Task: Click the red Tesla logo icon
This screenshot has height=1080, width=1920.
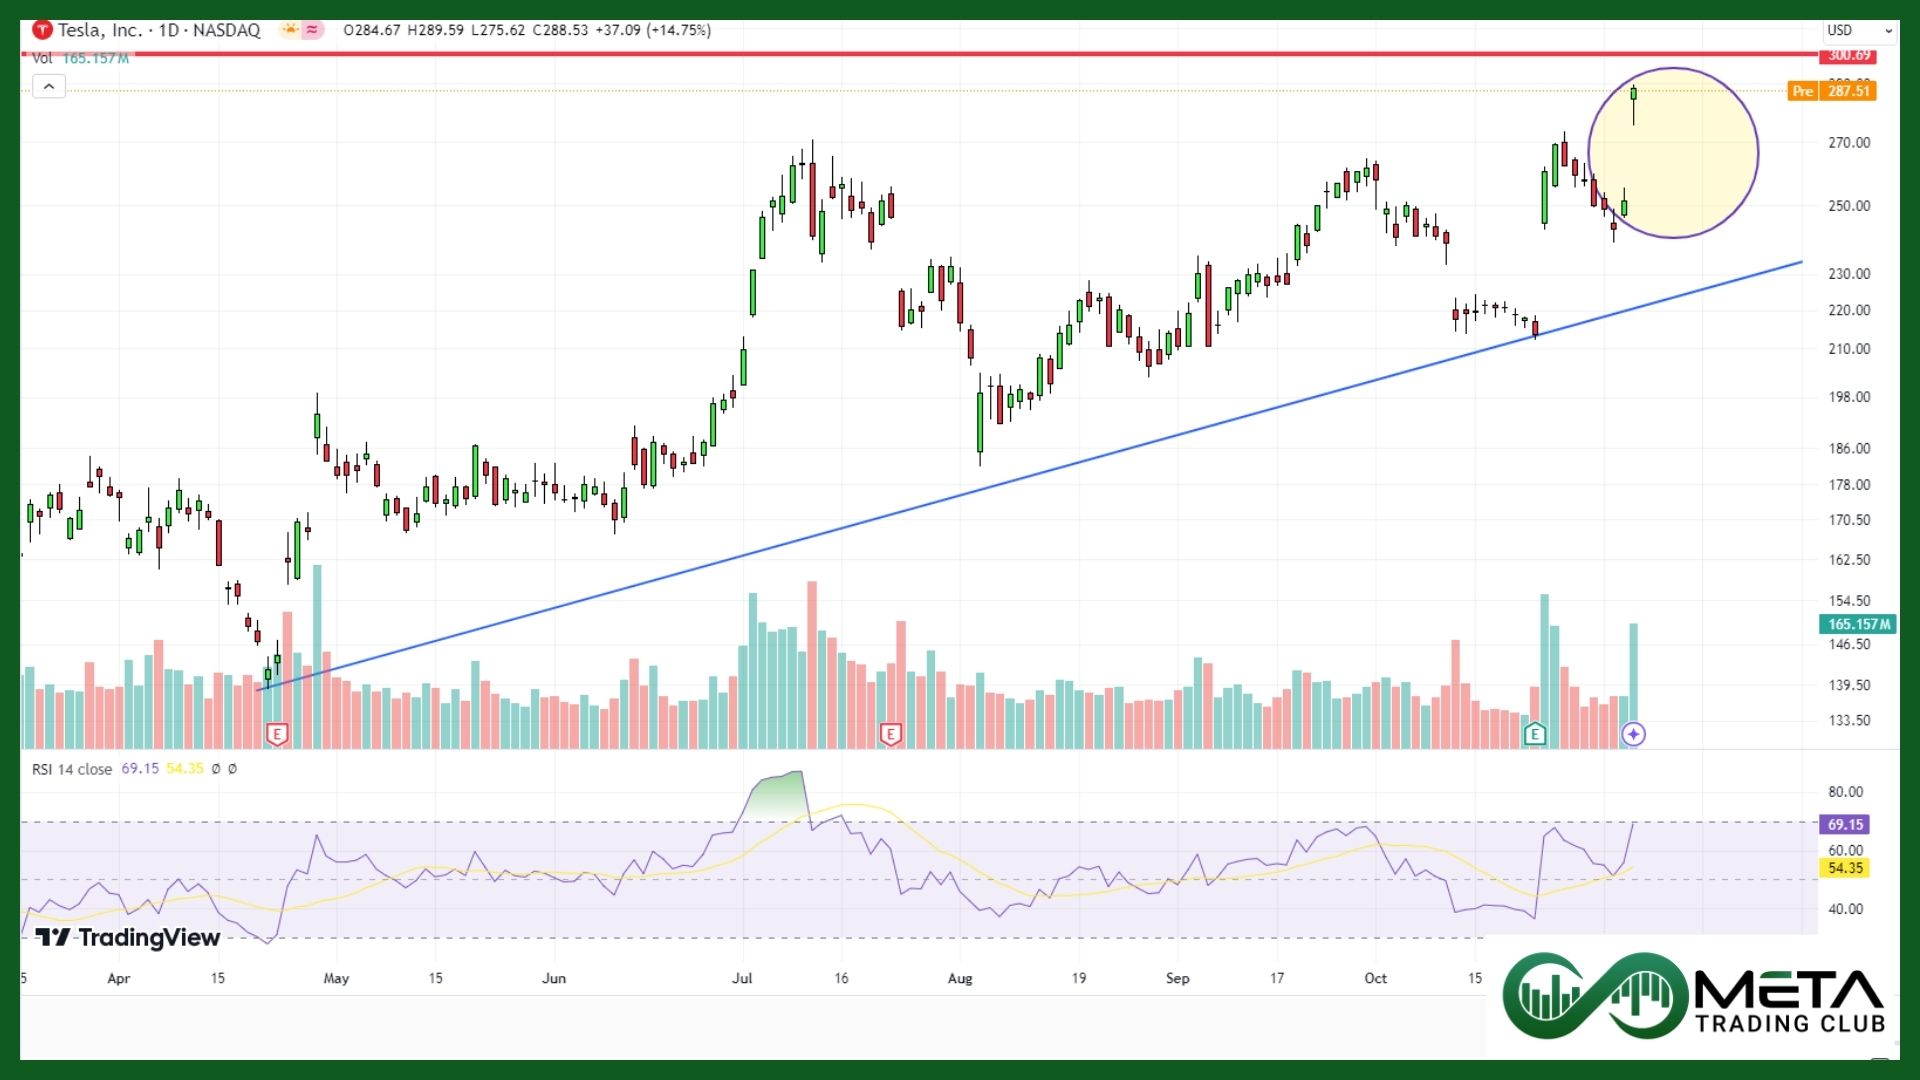Action: [x=42, y=30]
